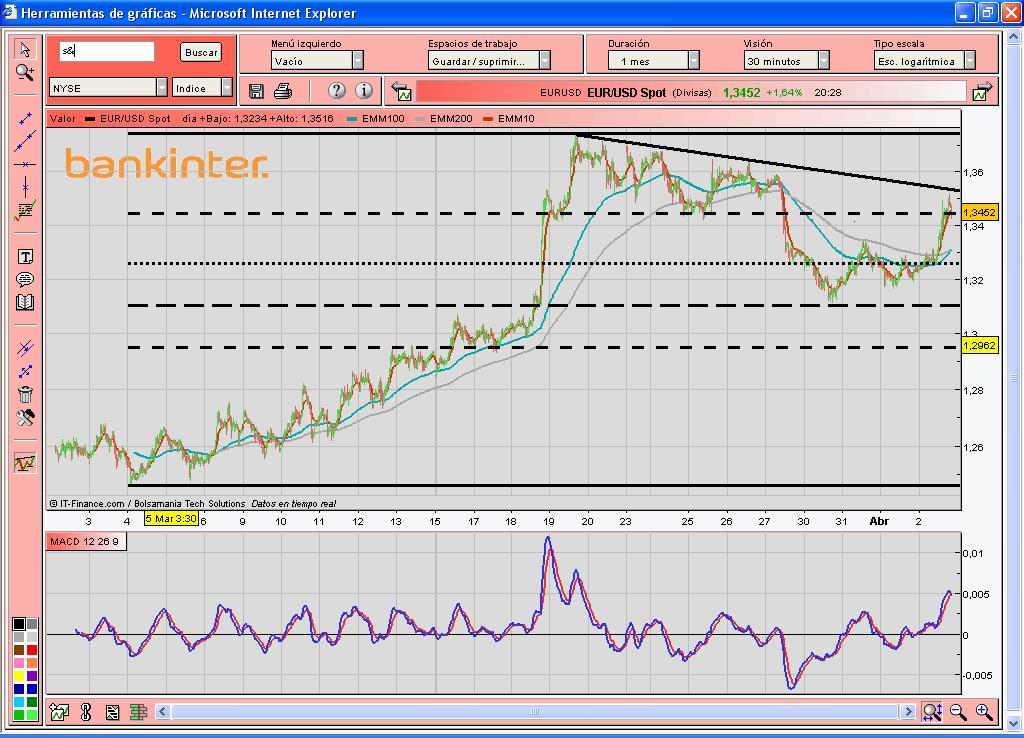
Task: Select the Fibonacci retracement chart tool
Action: pos(25,210)
